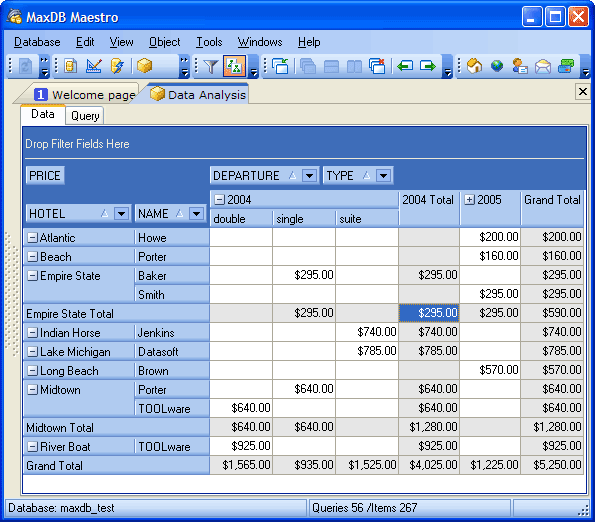Click the close all windows icon
Screen dimensions: 595x522
[x=378, y=66]
